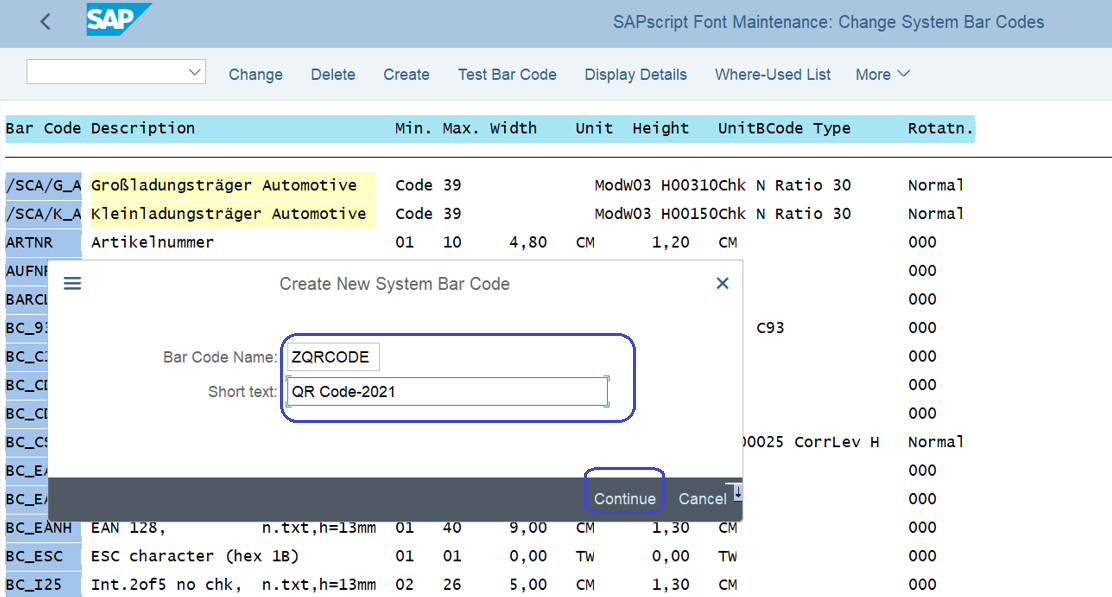Click the SAP logo
This screenshot has width=1112, height=597.
point(119,20)
